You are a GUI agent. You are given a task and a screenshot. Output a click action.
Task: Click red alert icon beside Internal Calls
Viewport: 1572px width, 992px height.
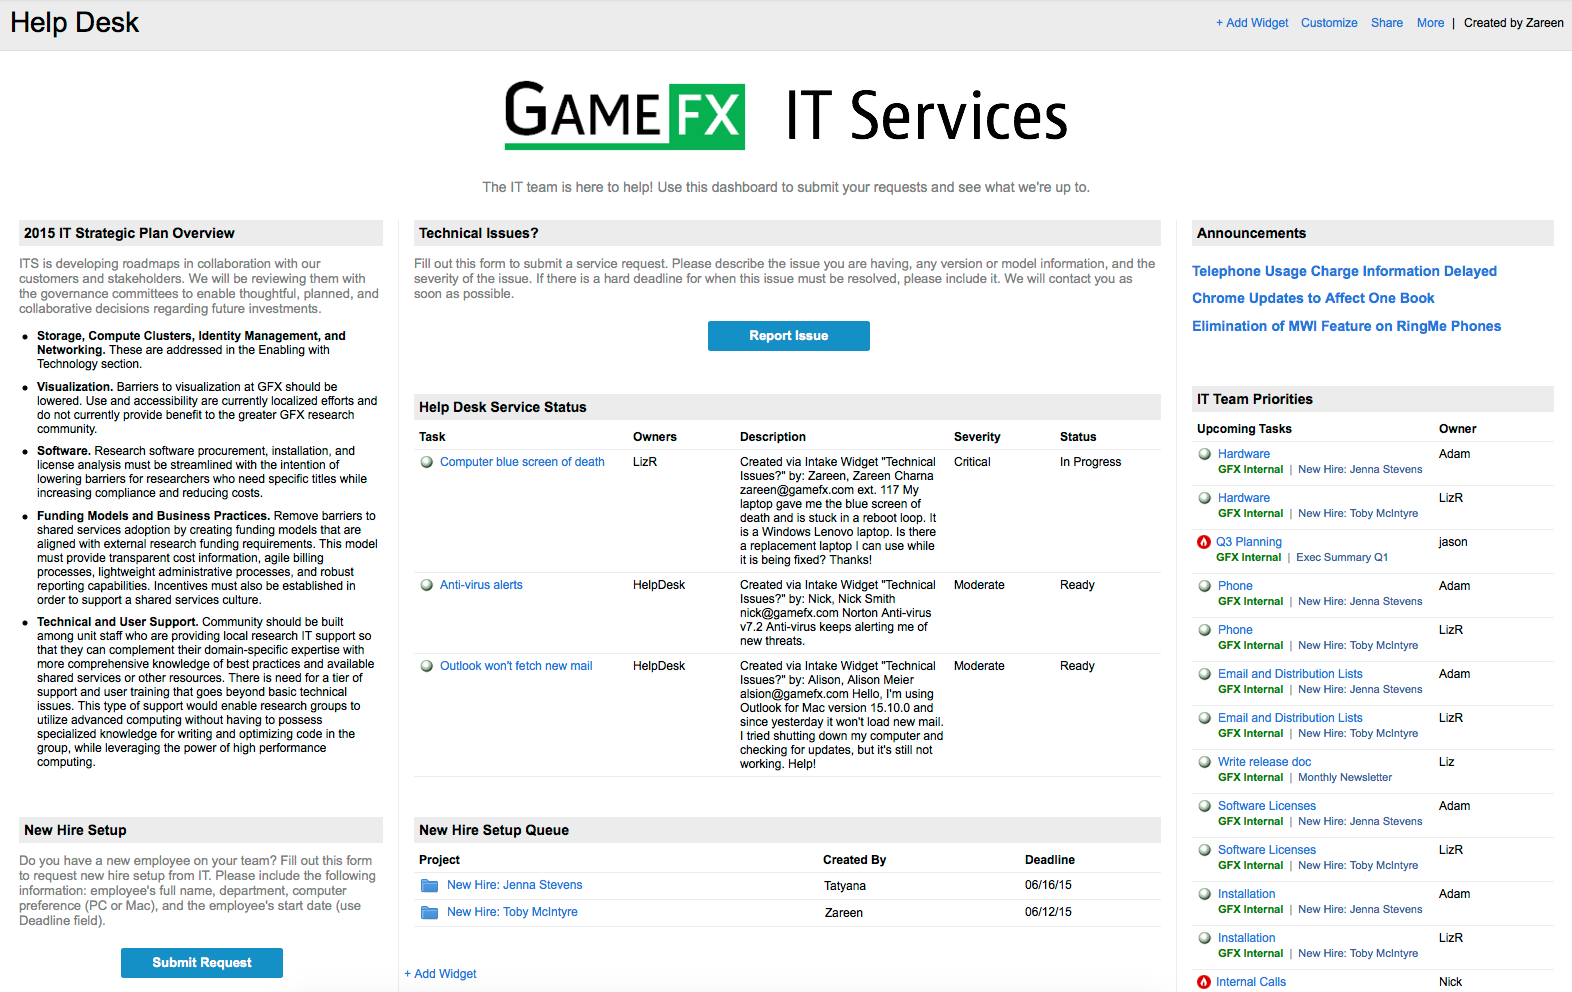1204,982
